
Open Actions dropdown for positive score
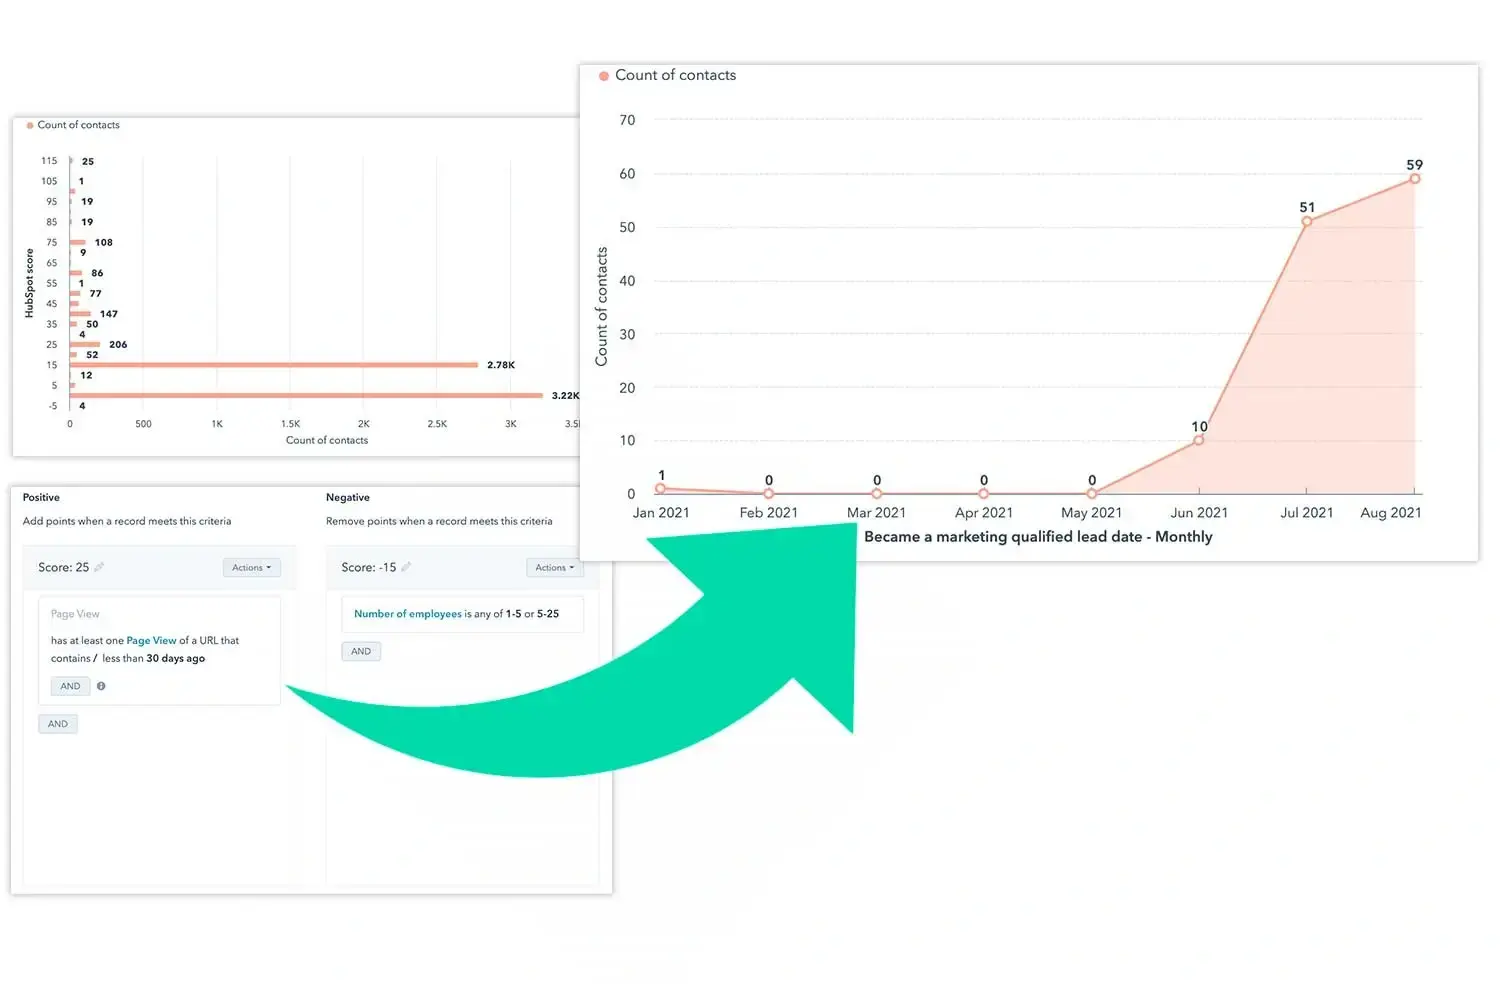[251, 568]
